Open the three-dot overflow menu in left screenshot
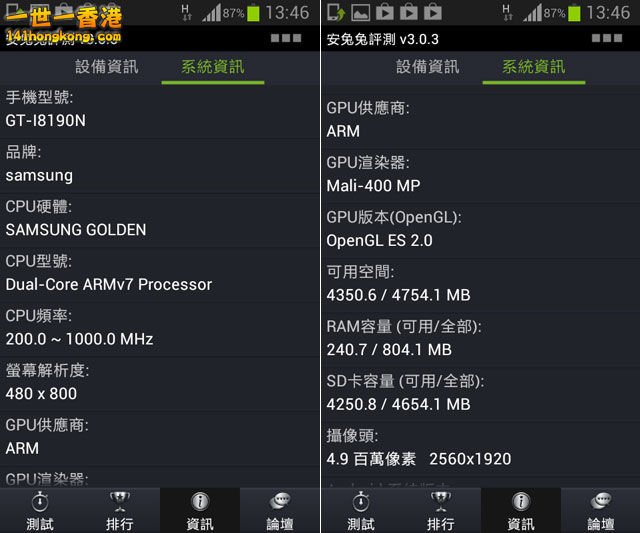640x533 pixels. pyautogui.click(x=286, y=38)
